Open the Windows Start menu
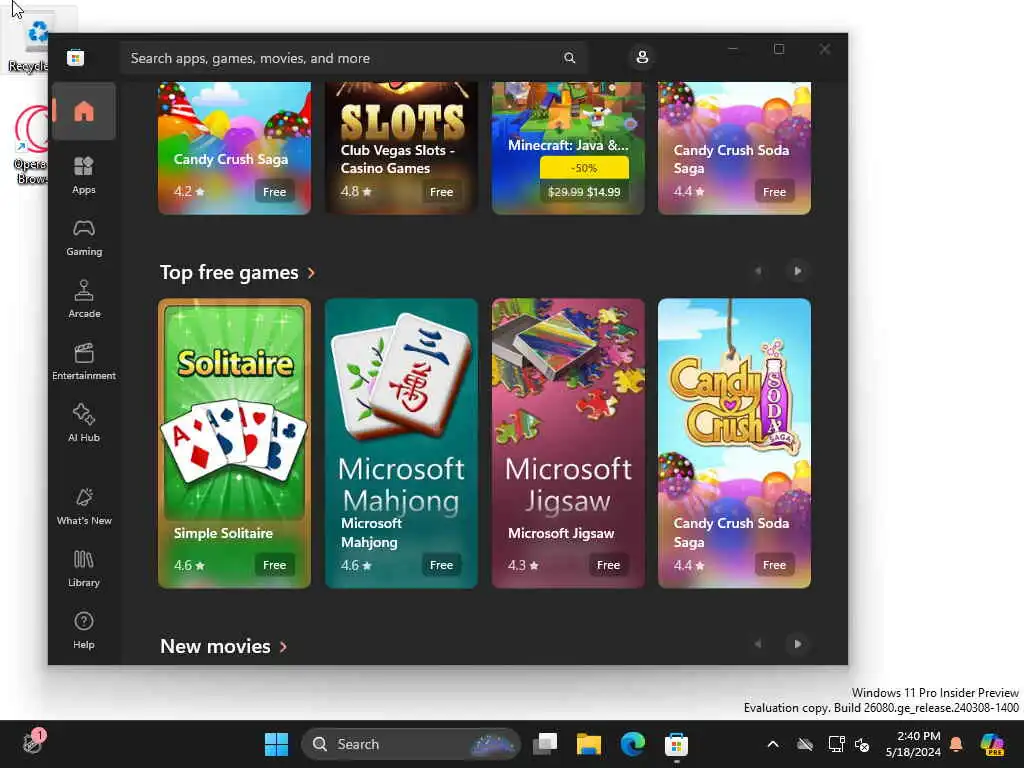 pyautogui.click(x=276, y=744)
